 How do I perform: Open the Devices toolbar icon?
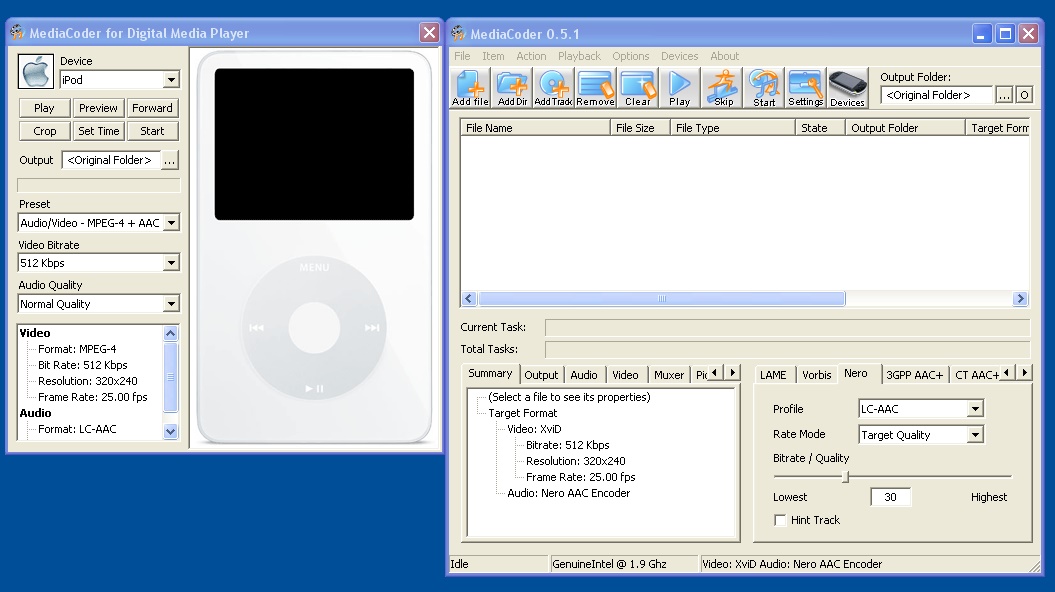847,87
